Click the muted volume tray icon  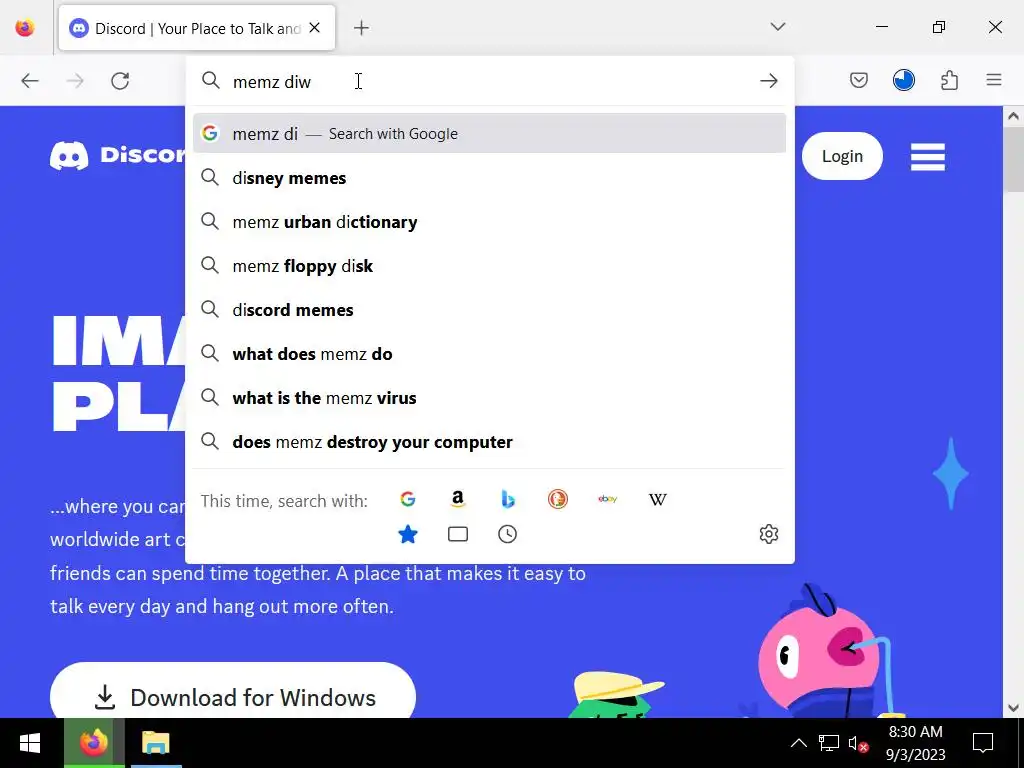coord(857,743)
